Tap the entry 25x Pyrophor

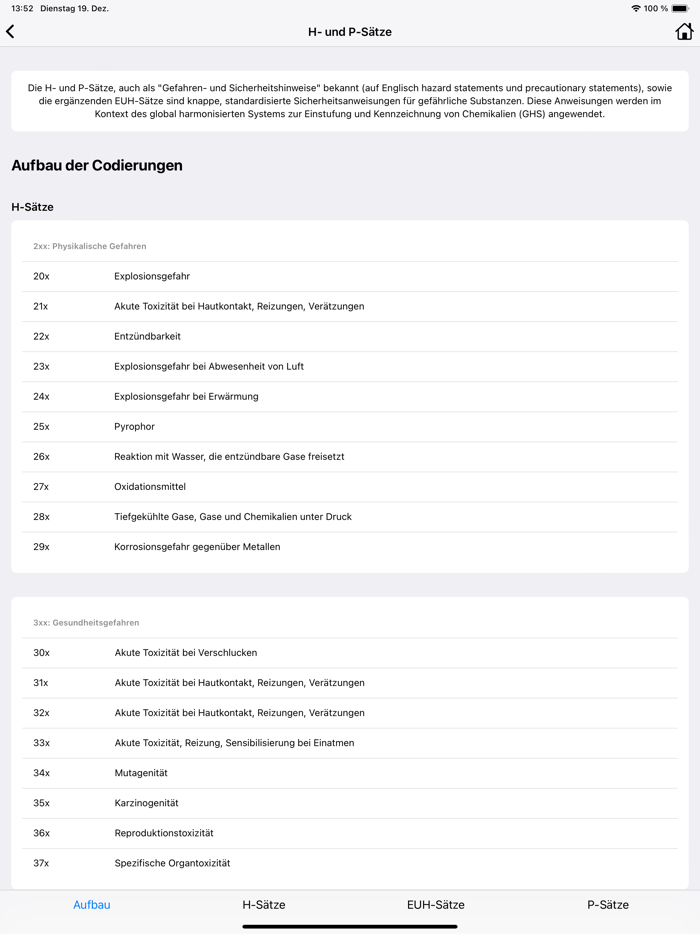(350, 426)
